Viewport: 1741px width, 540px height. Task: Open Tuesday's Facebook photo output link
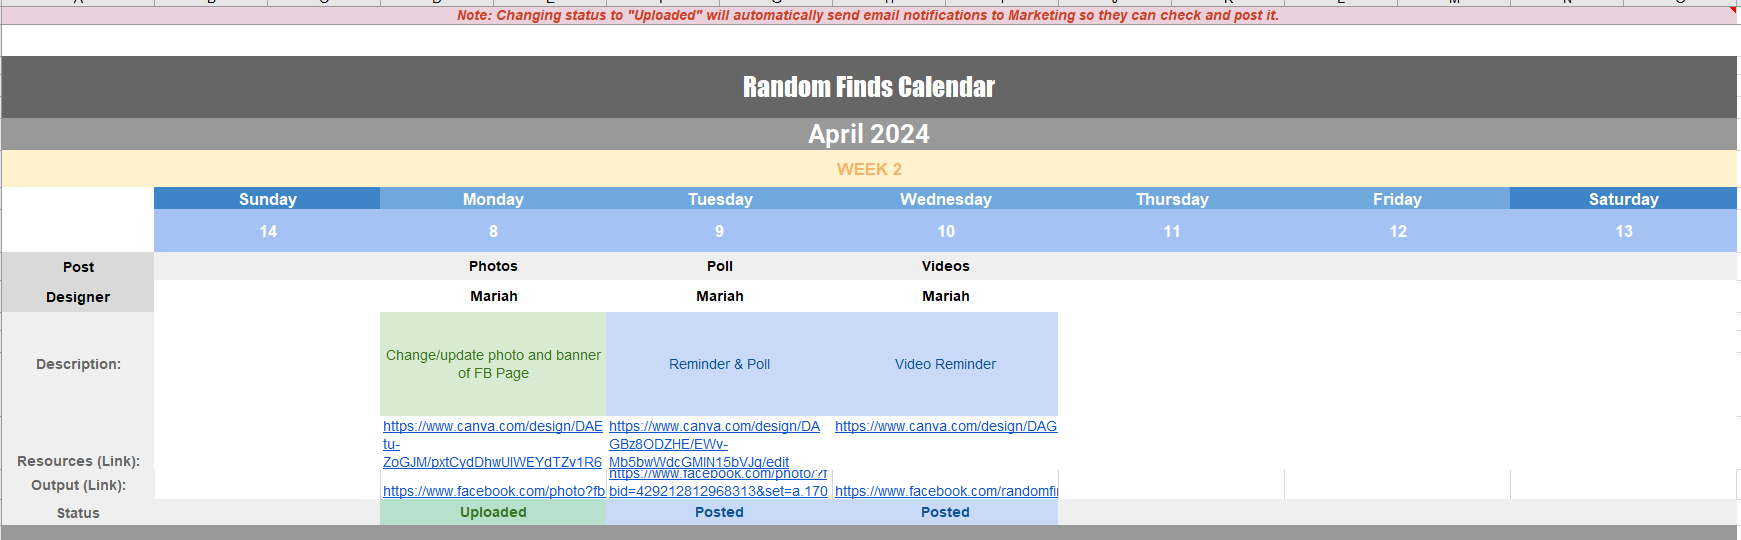(718, 491)
